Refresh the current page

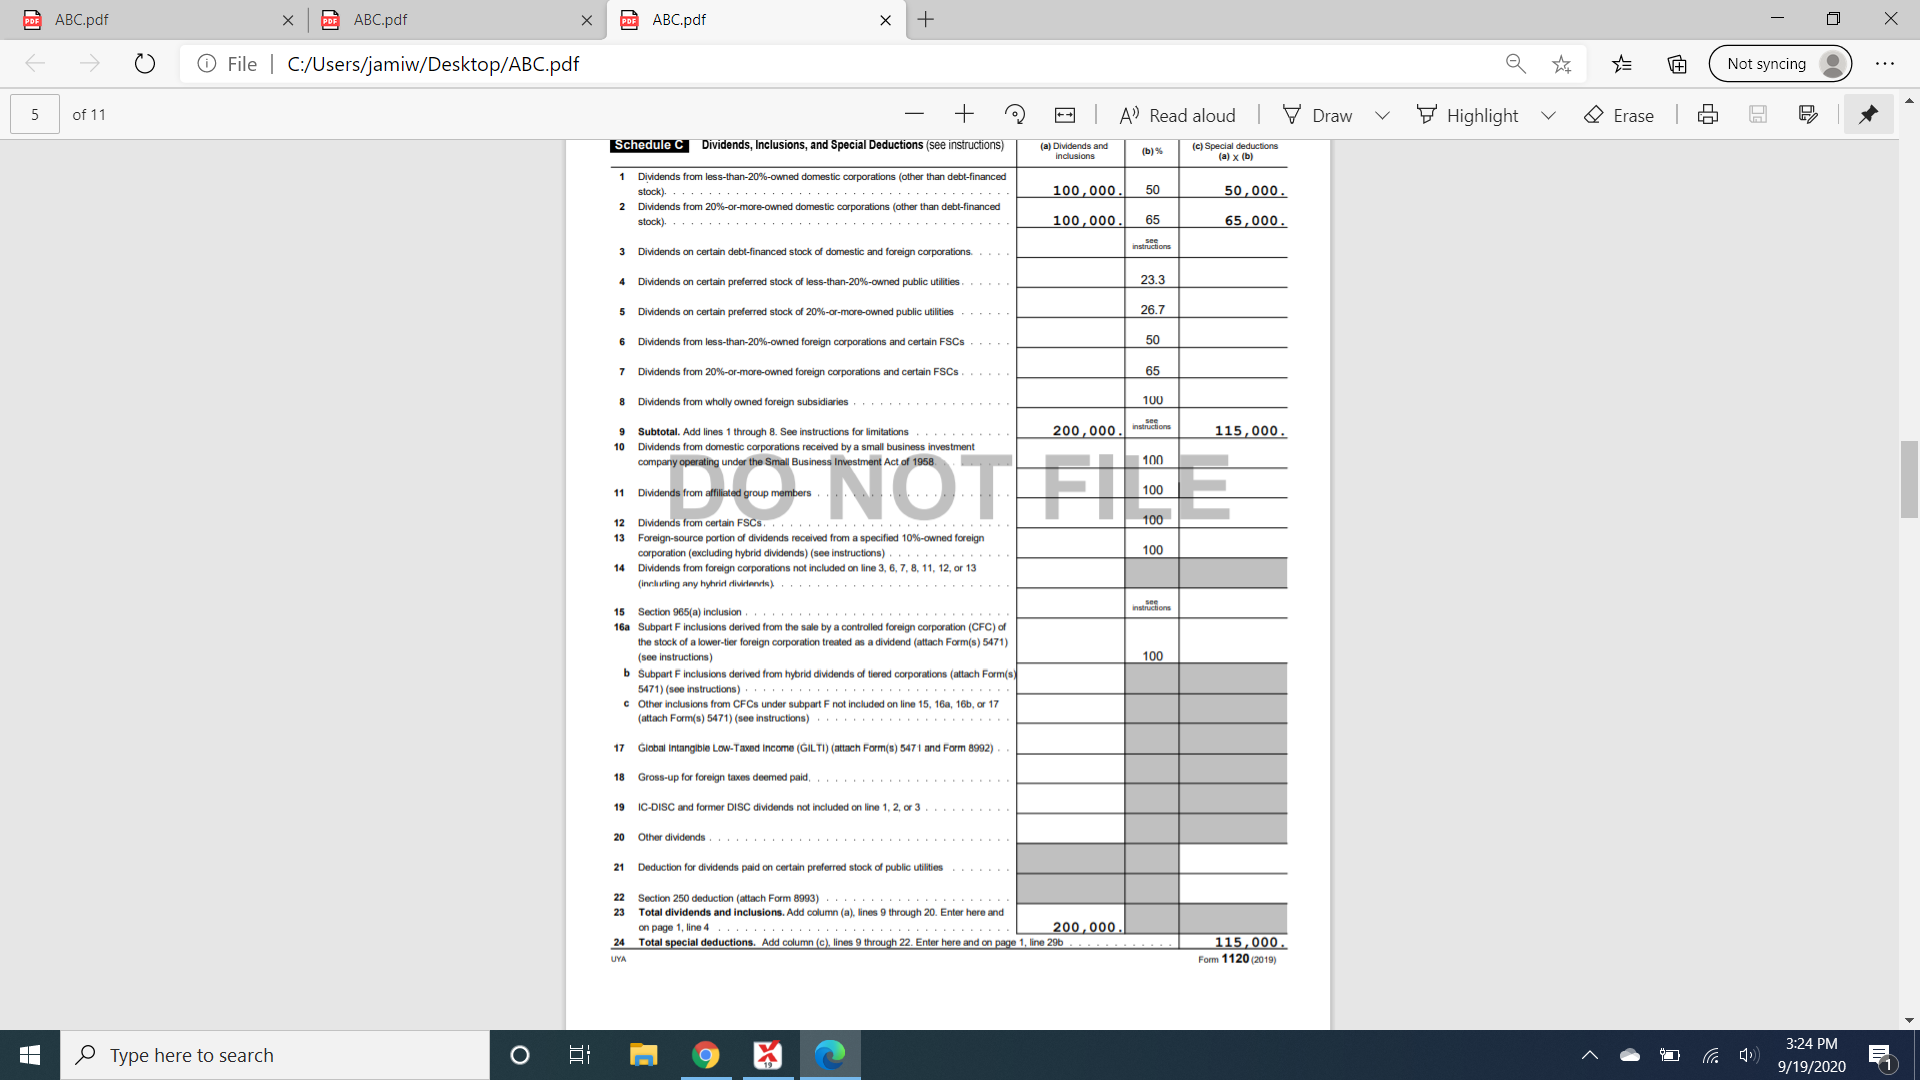tap(145, 63)
